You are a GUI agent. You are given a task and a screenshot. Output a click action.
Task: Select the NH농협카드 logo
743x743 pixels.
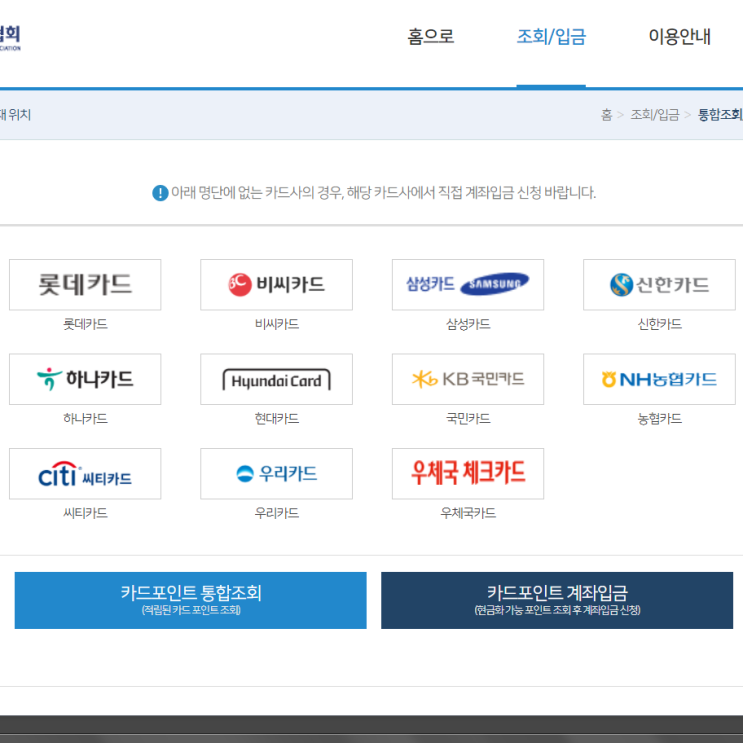659,379
